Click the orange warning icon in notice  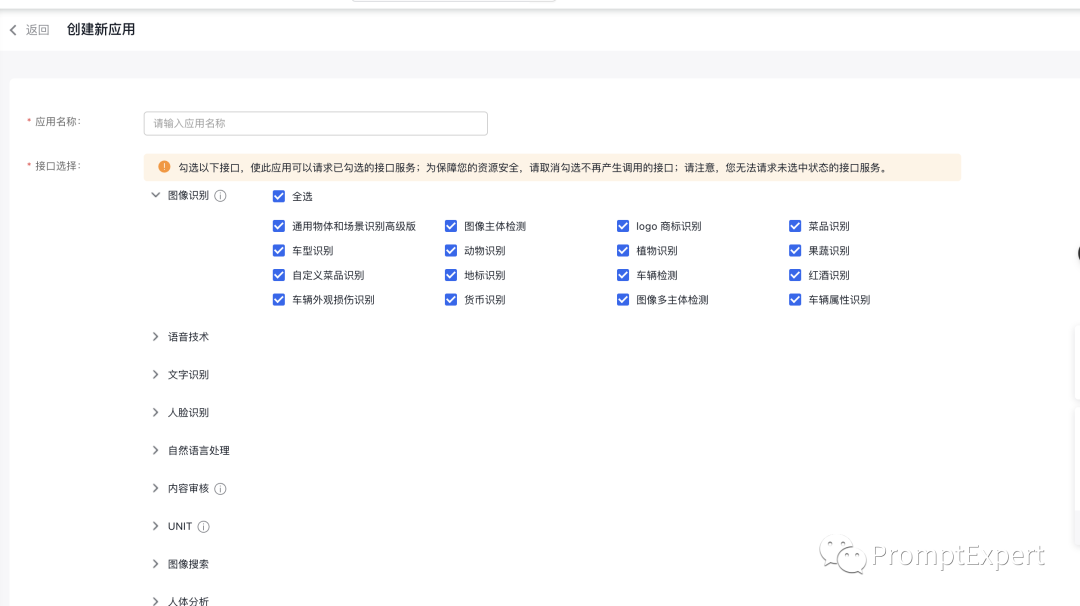point(164,167)
